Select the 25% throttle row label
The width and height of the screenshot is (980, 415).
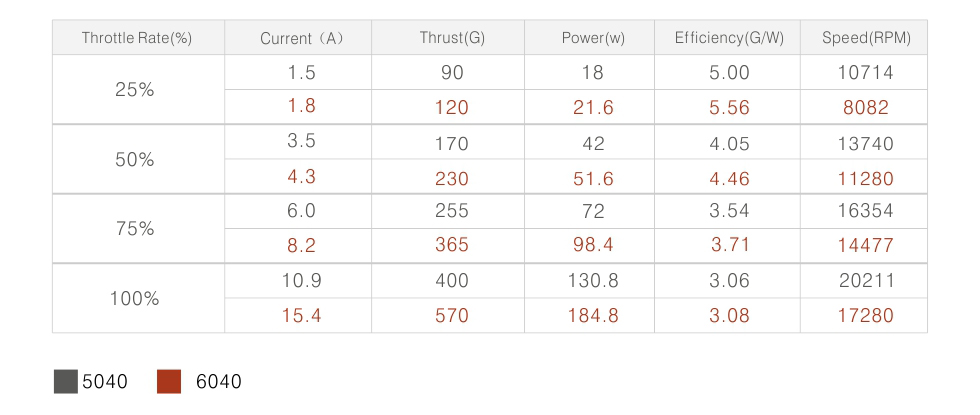135,90
